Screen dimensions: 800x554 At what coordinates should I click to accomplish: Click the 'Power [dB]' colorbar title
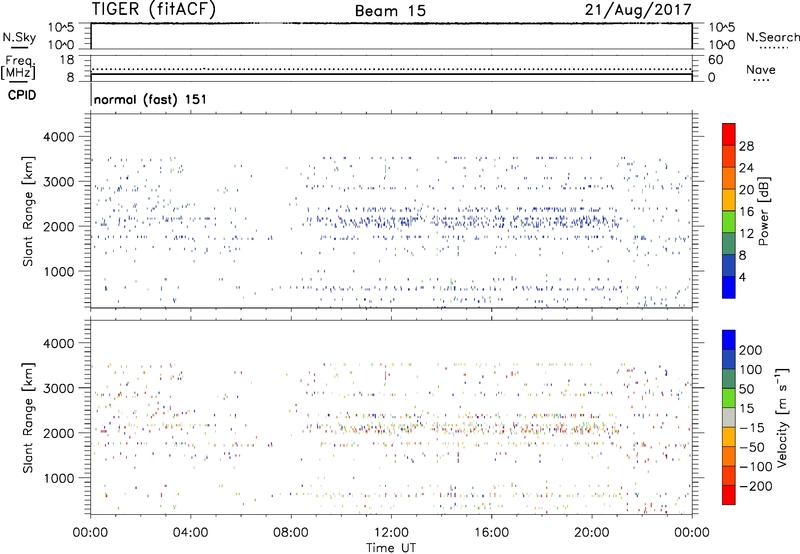764,211
